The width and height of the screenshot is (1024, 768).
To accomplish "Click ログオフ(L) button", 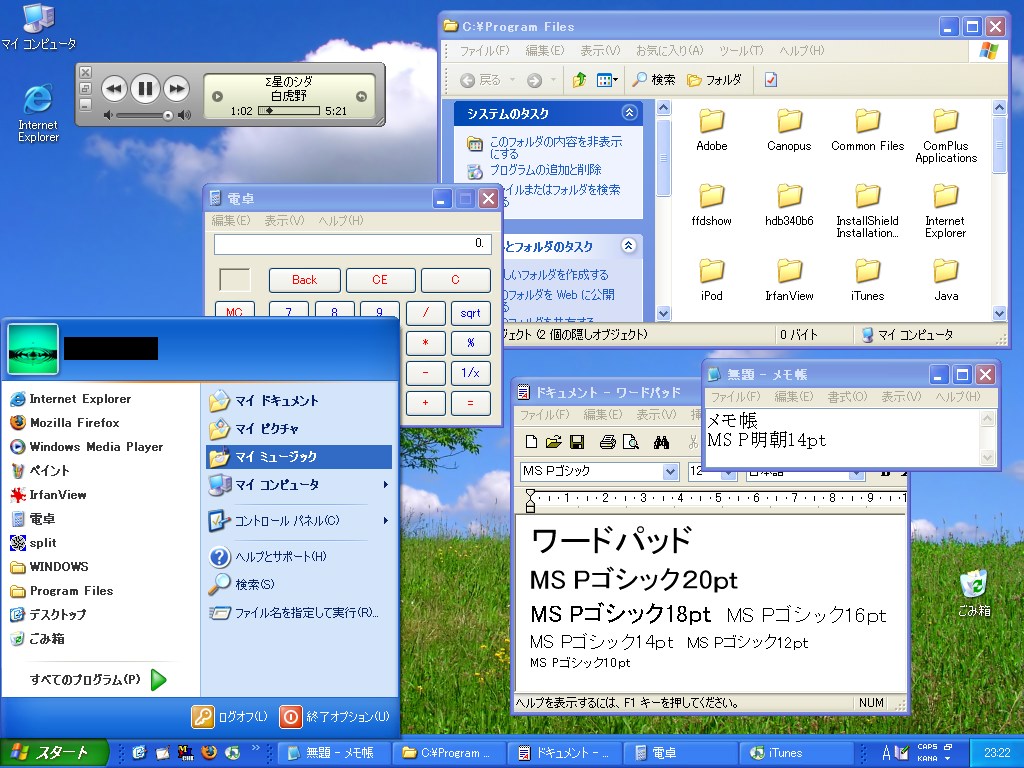I will (230, 716).
